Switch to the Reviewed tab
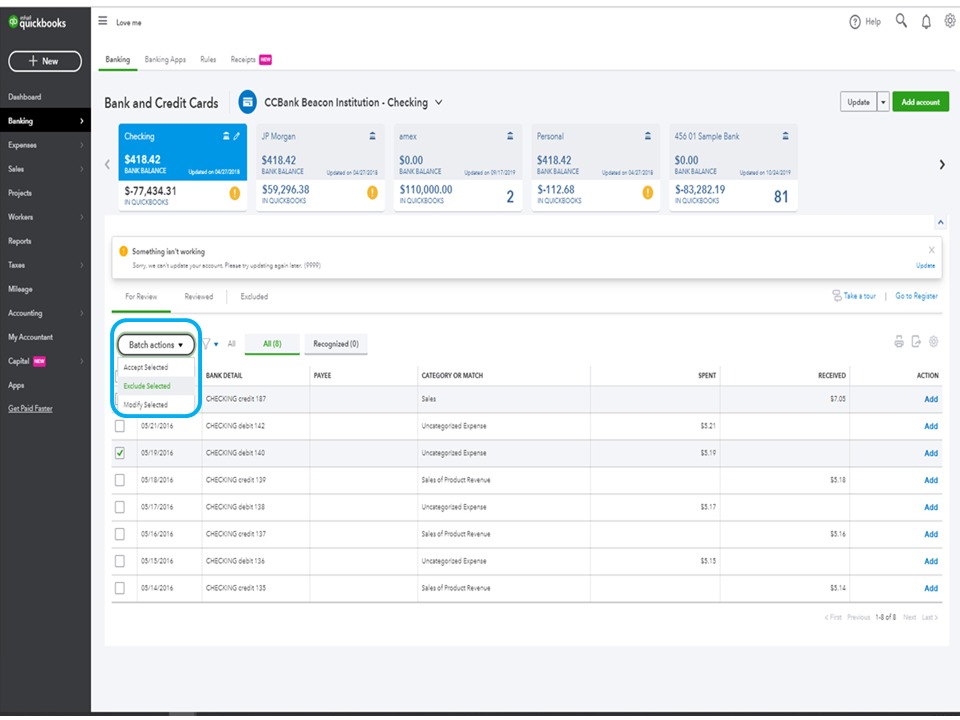The image size is (960, 720). click(198, 297)
